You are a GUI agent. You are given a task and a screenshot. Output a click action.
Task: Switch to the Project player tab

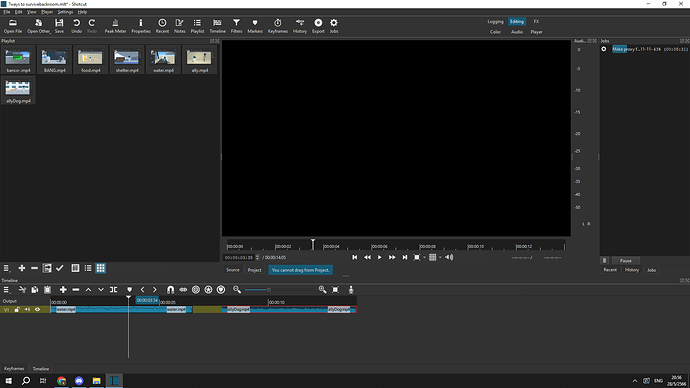click(x=254, y=270)
